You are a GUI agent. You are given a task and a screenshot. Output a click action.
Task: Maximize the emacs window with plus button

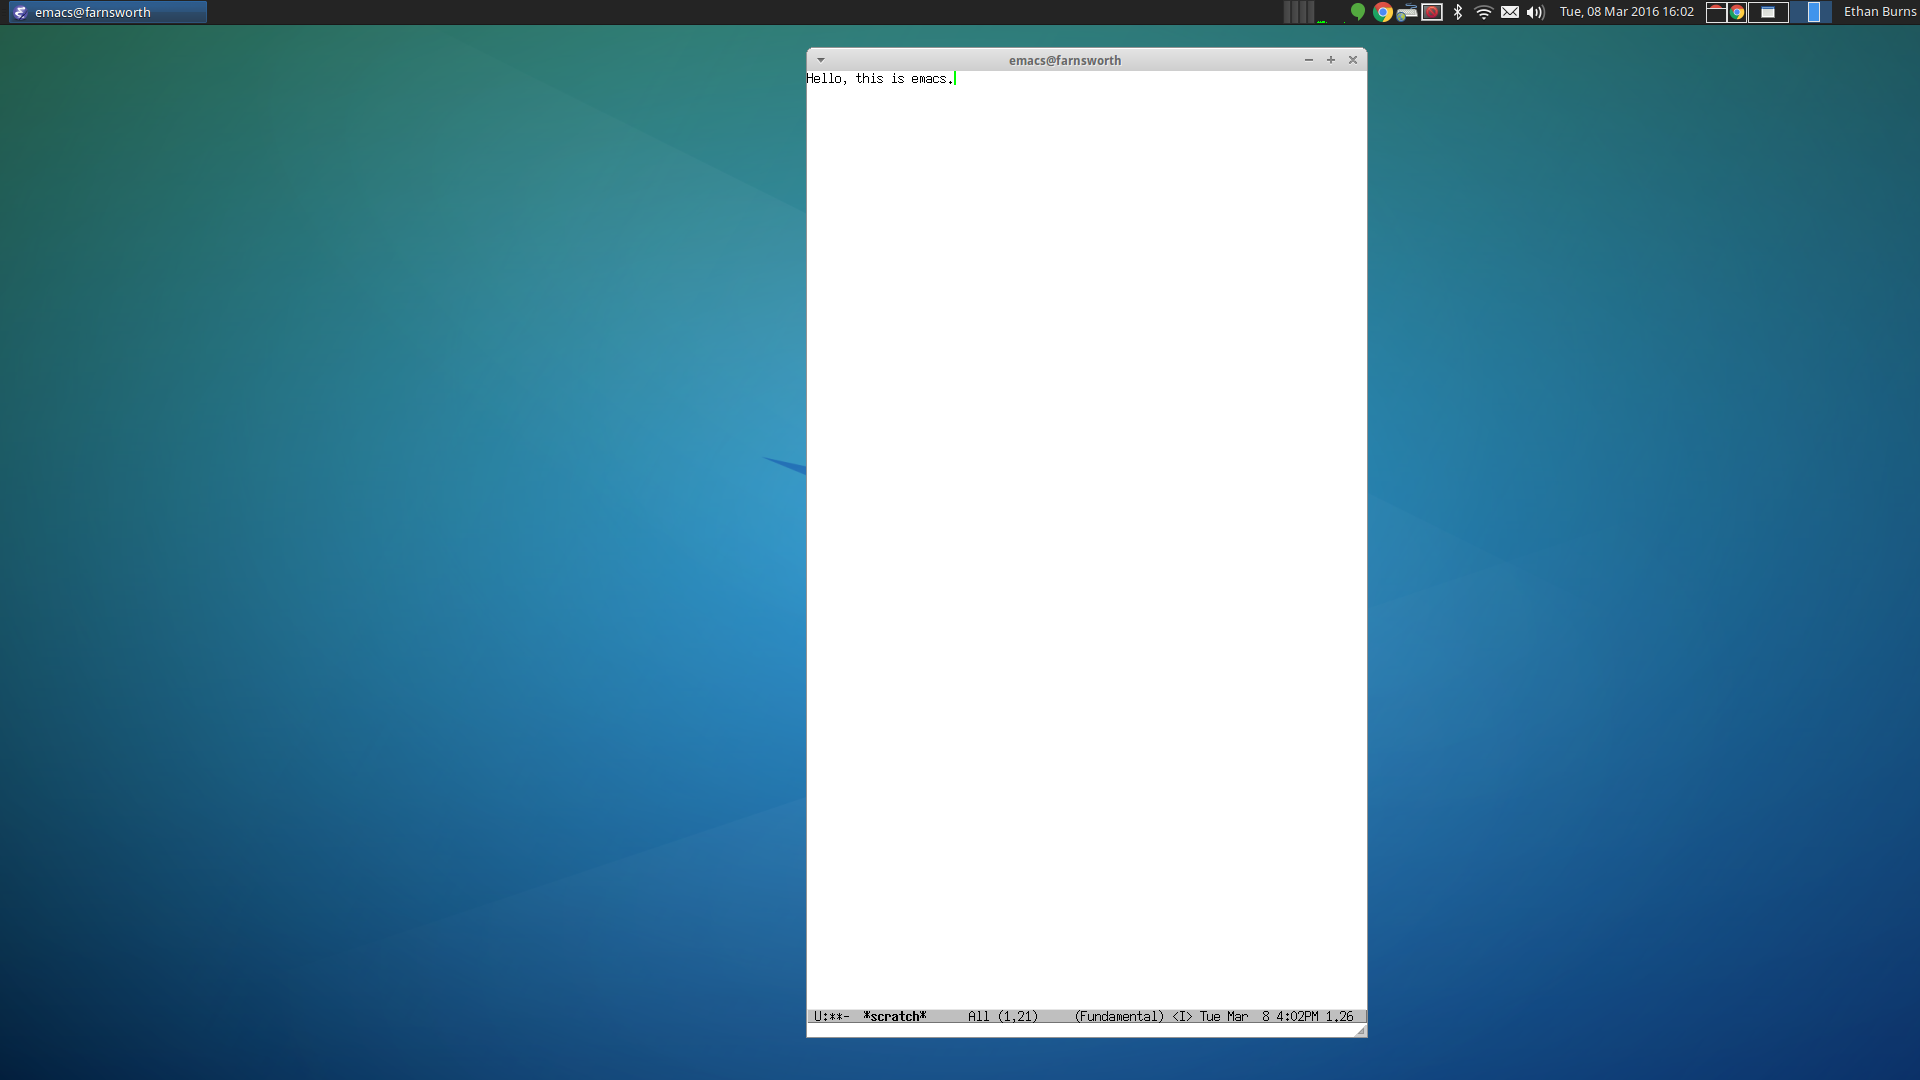point(1331,60)
